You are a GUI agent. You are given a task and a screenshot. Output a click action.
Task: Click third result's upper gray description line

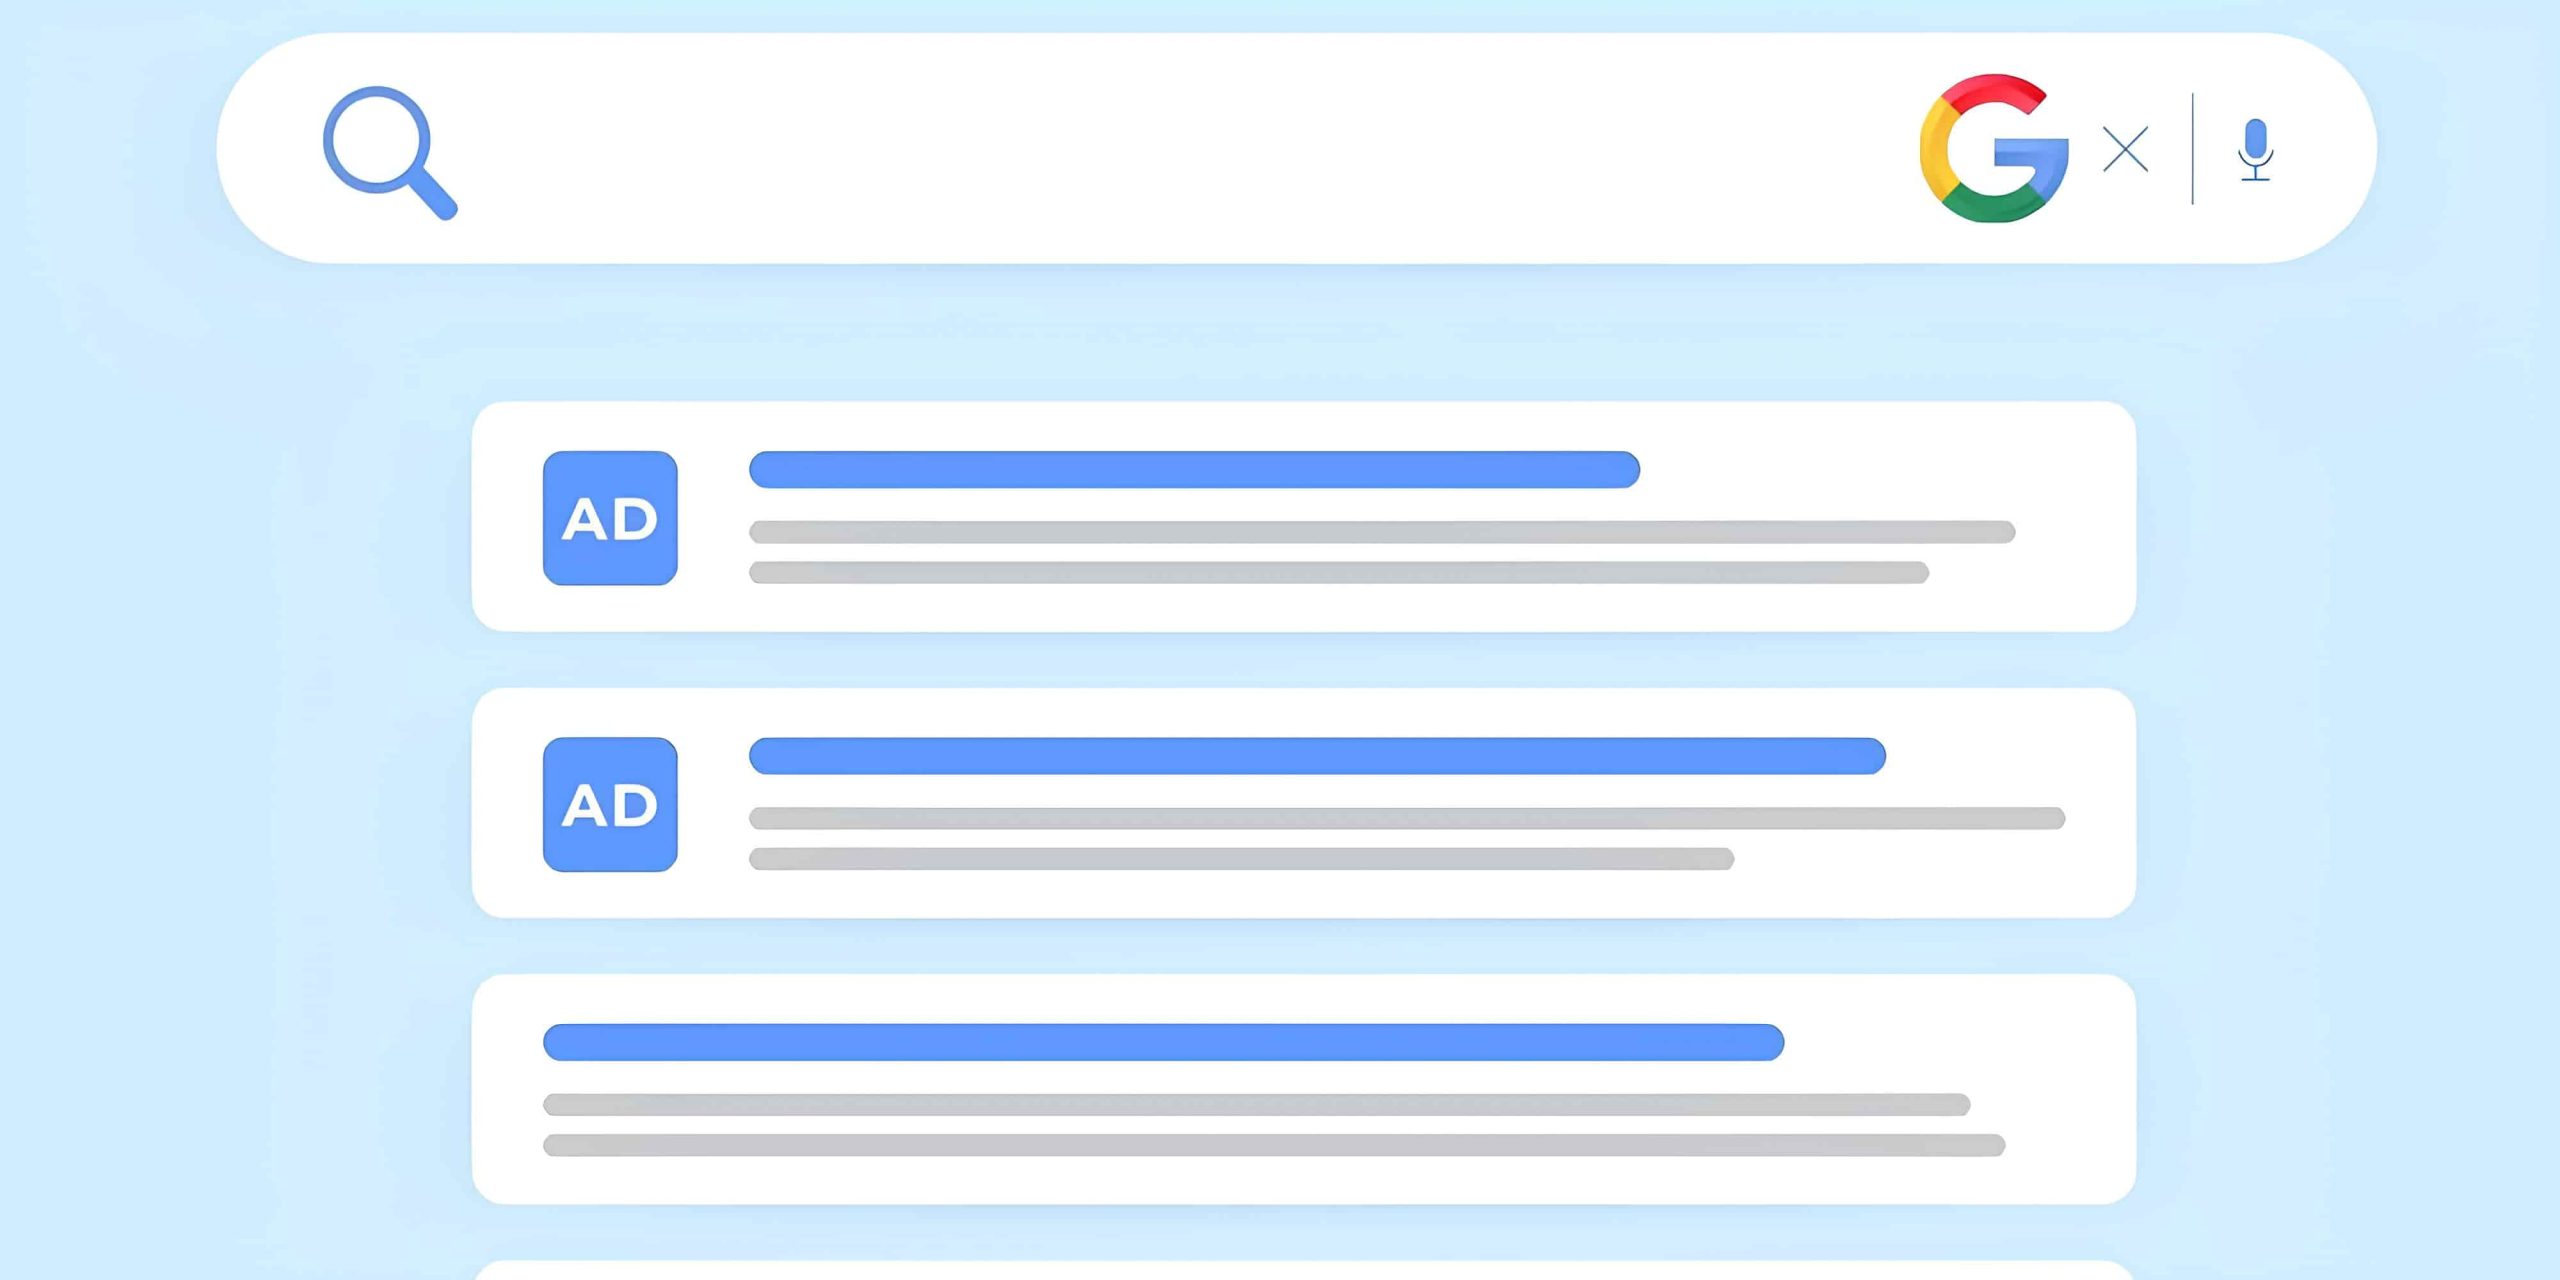click(1256, 1105)
